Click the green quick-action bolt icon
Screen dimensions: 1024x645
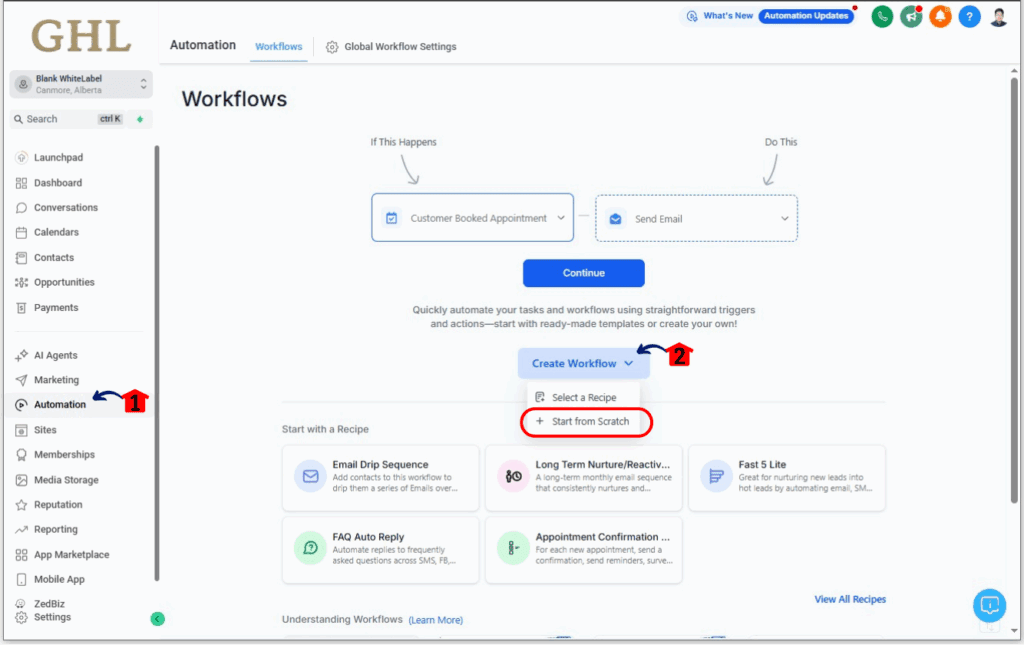[x=140, y=119]
